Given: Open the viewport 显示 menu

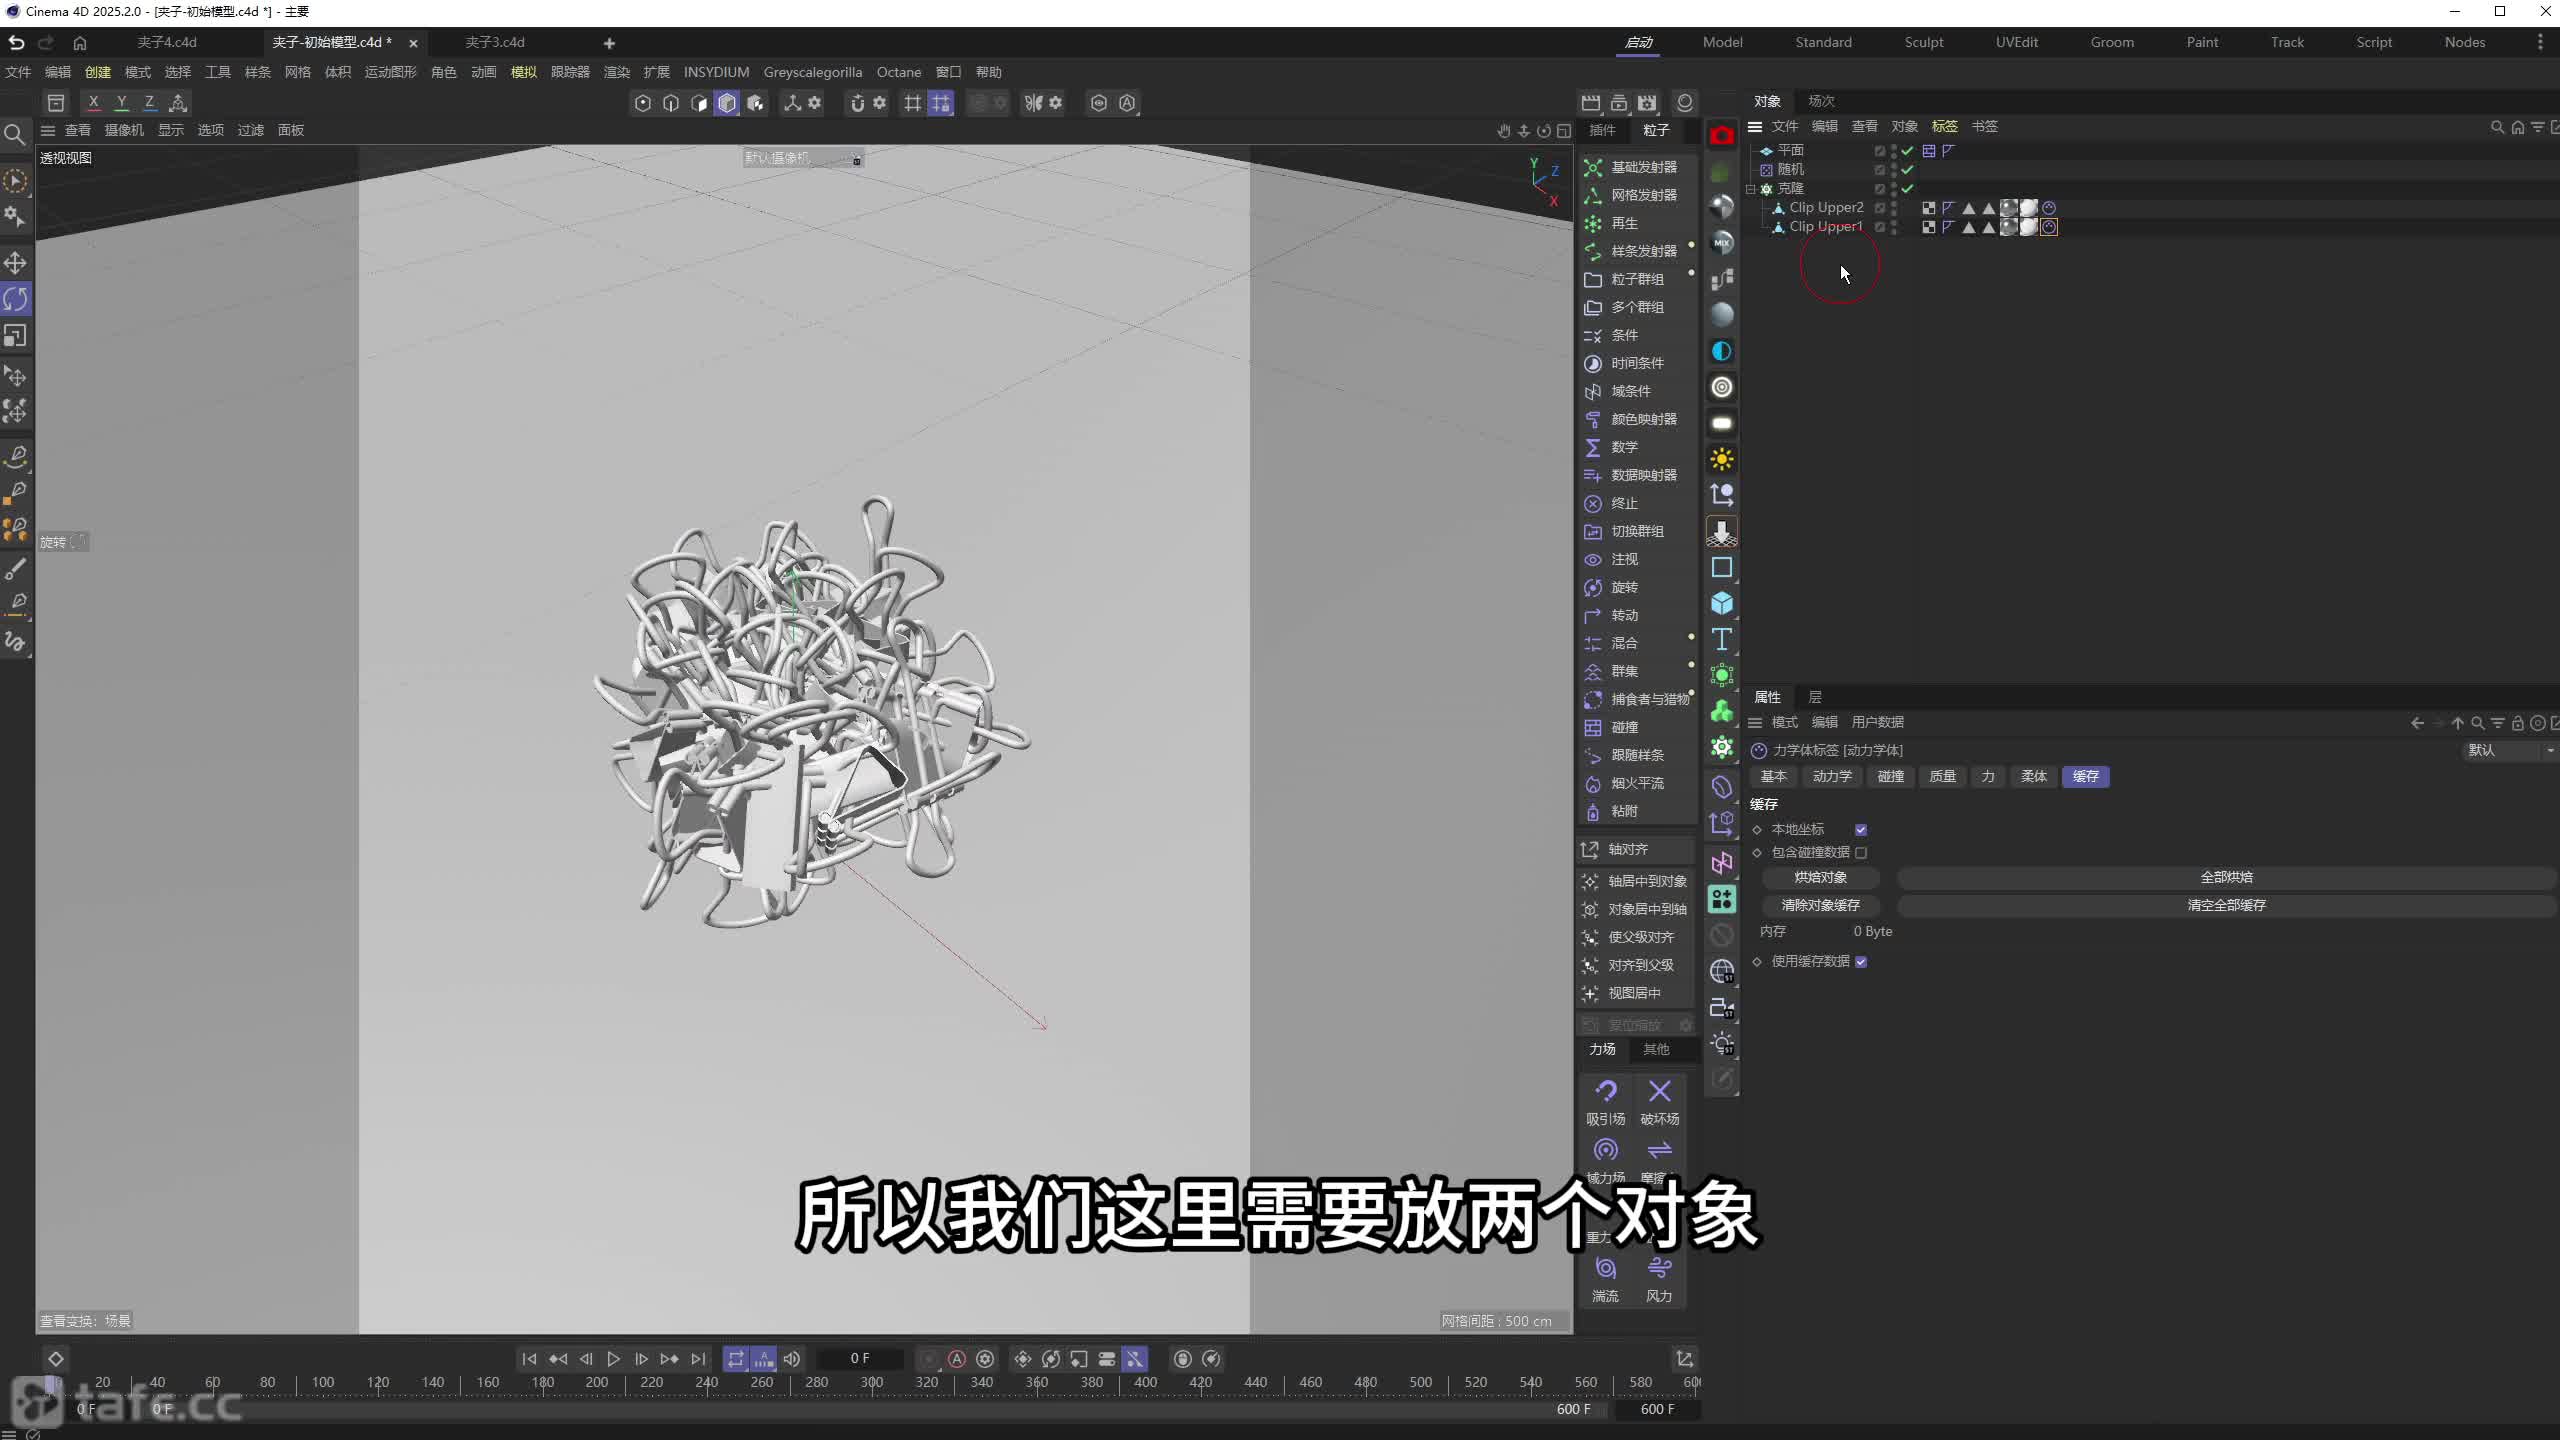Looking at the screenshot, I should click(x=171, y=130).
